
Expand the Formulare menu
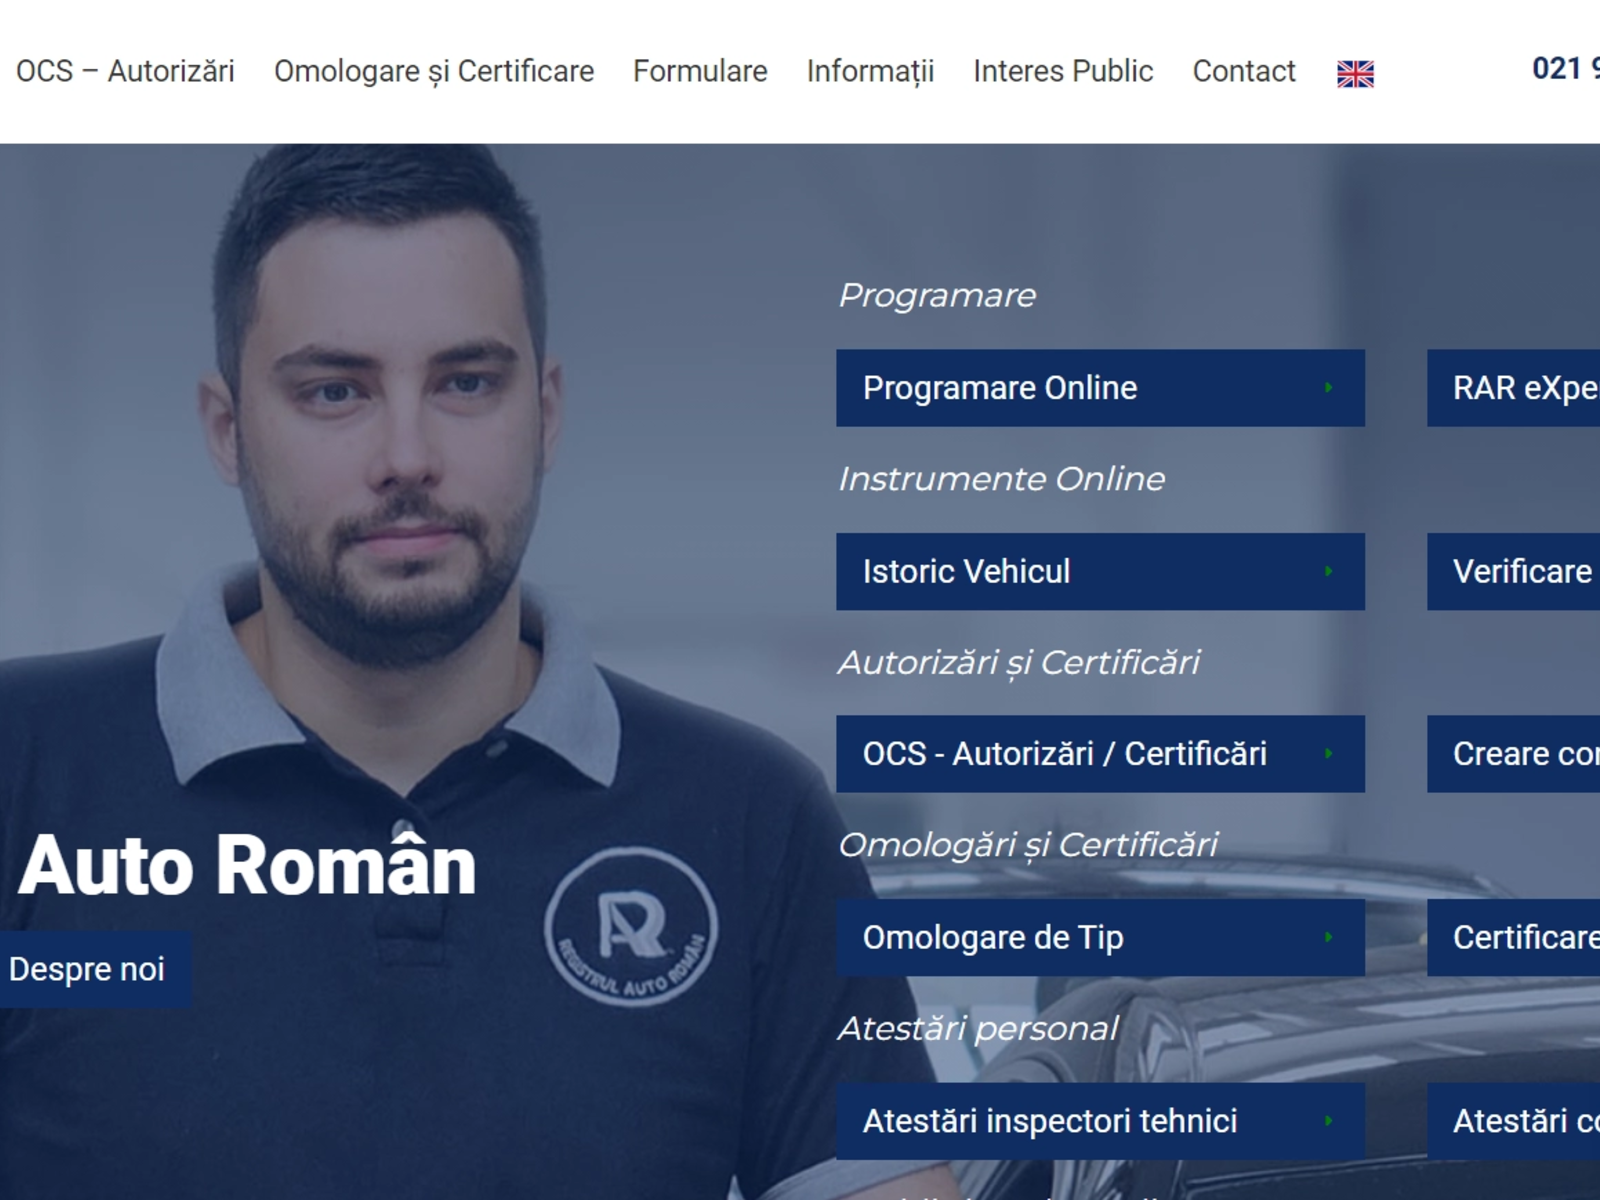[x=700, y=72]
